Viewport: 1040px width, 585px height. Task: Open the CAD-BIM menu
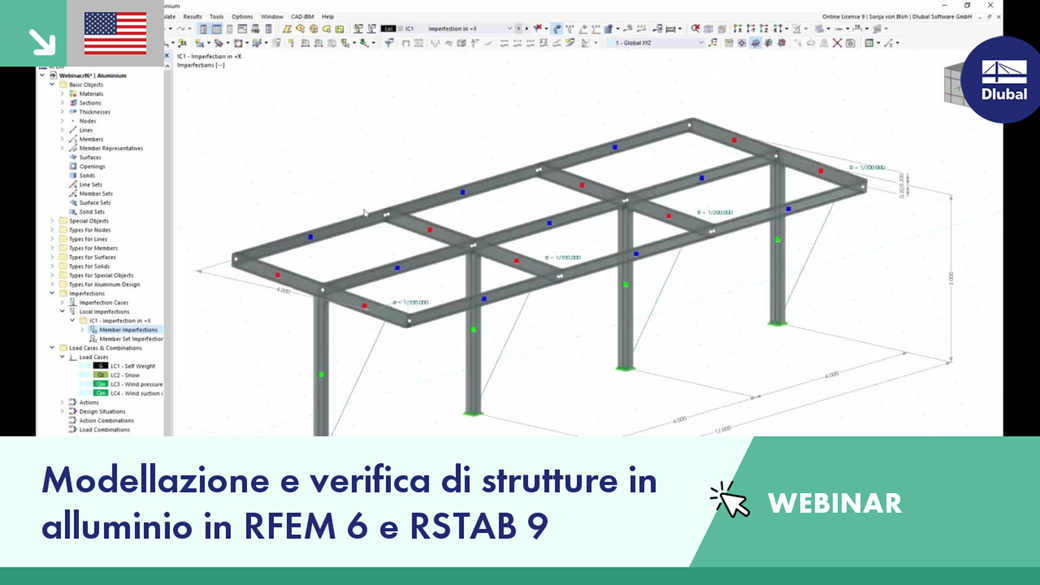point(301,17)
